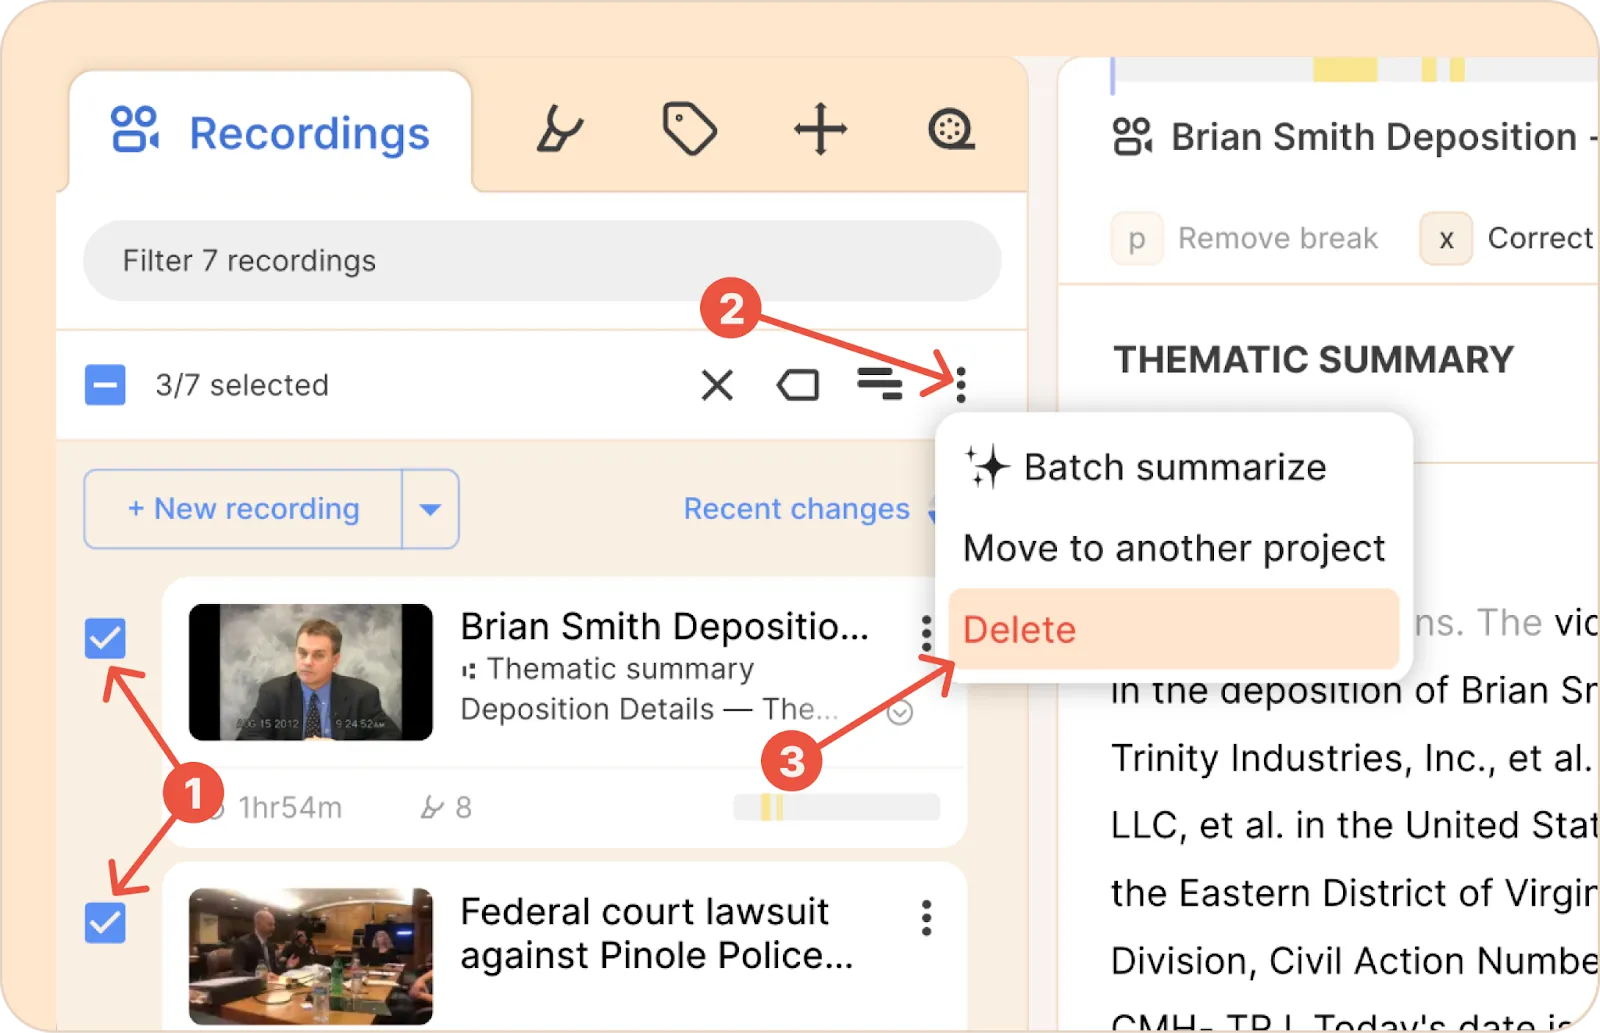Focus the Filter 7 recordings field
The image size is (1600, 1033).
coord(542,261)
